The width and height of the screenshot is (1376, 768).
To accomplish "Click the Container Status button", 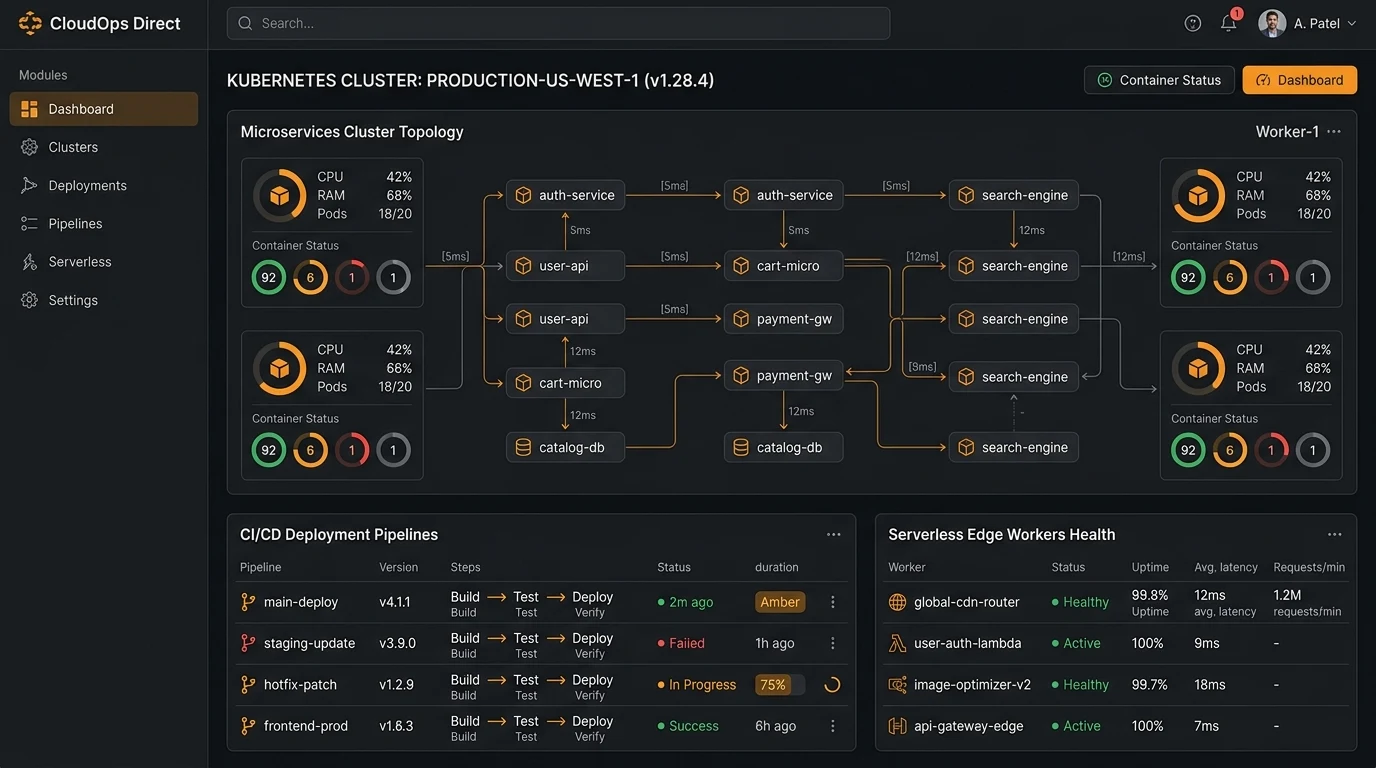I will pos(1159,80).
